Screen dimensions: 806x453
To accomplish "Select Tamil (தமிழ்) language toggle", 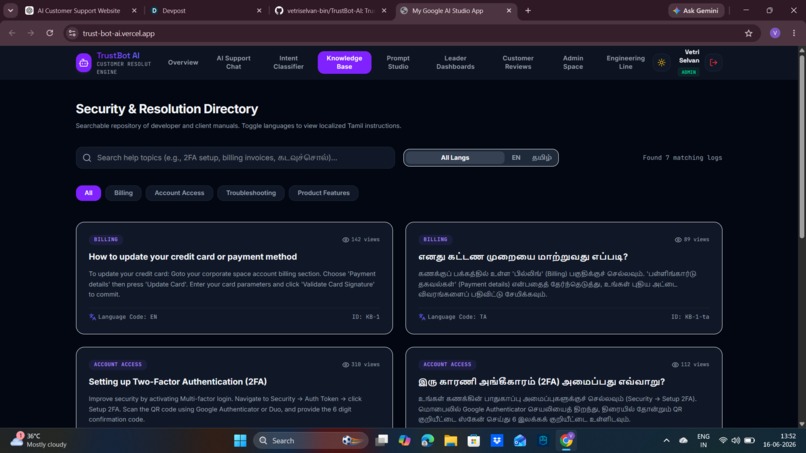I will pyautogui.click(x=541, y=158).
